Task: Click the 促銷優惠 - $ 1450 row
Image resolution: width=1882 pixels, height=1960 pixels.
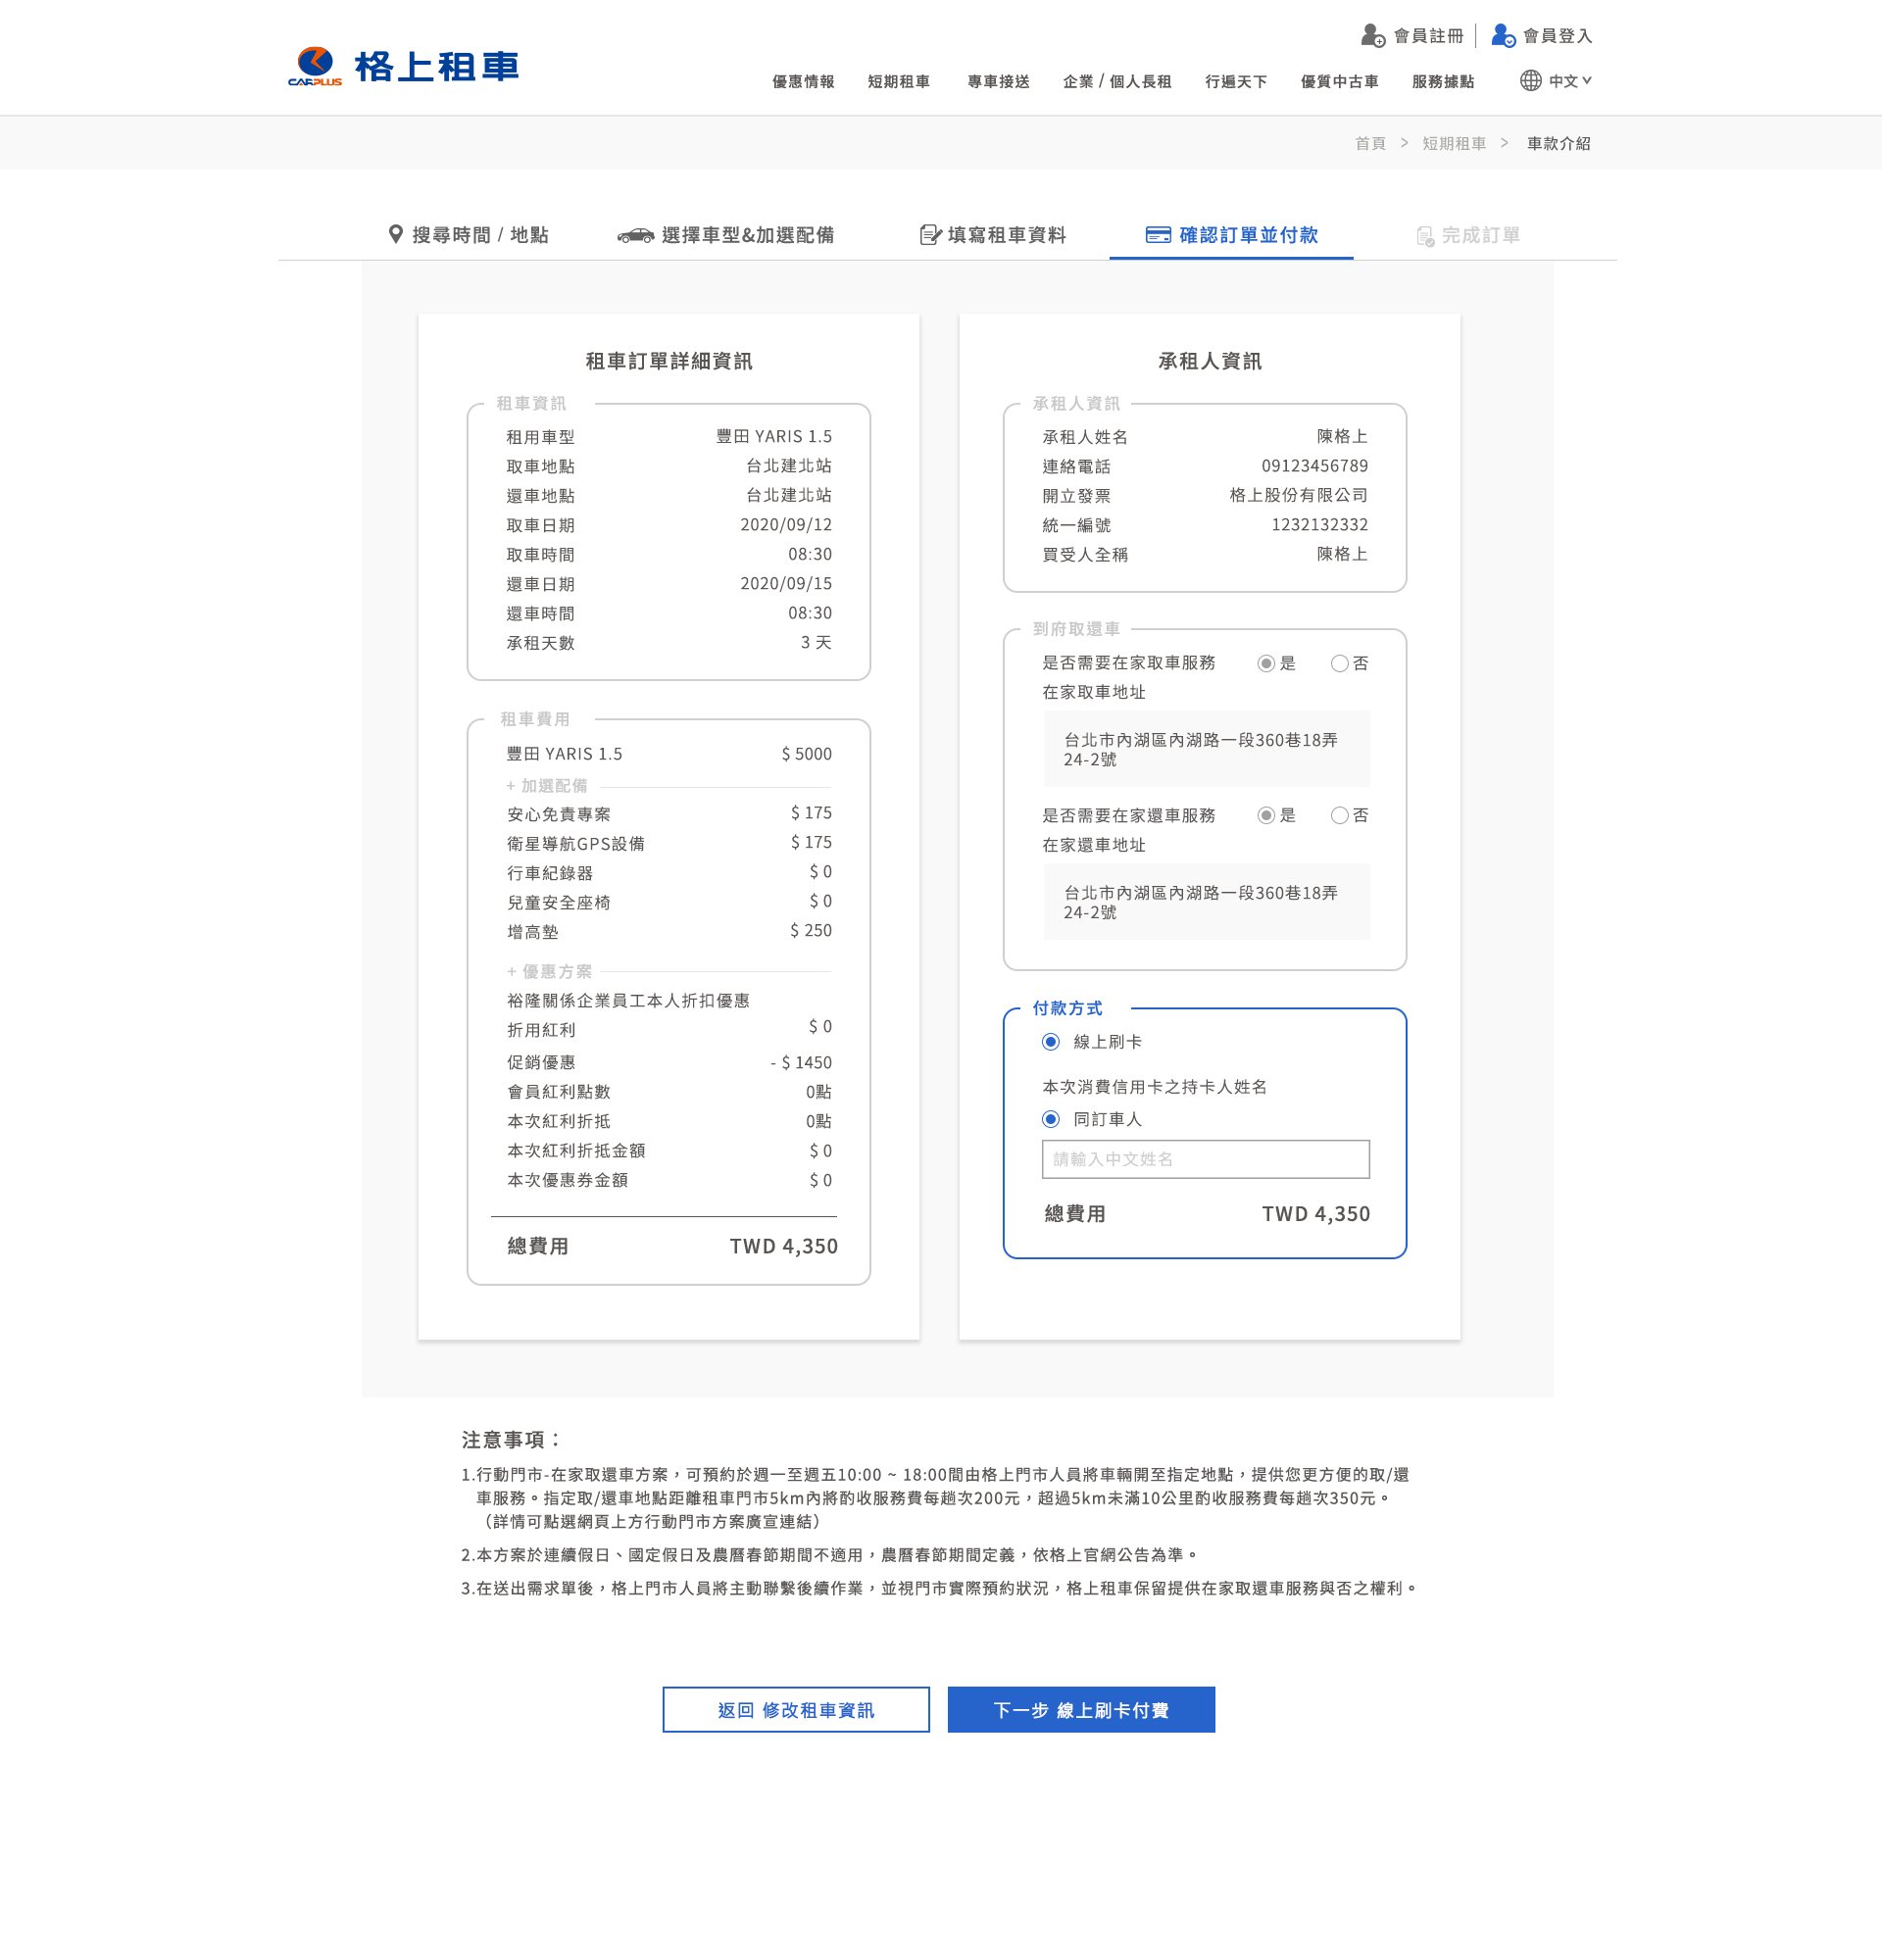Action: point(669,1063)
